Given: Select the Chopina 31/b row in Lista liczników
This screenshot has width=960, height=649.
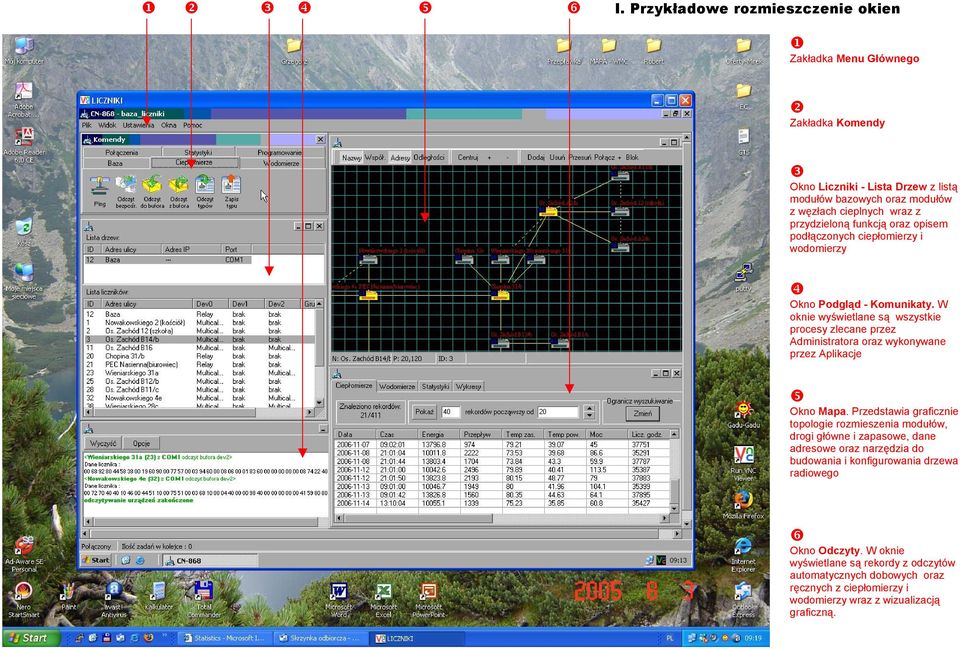Looking at the screenshot, I should click(x=199, y=356).
